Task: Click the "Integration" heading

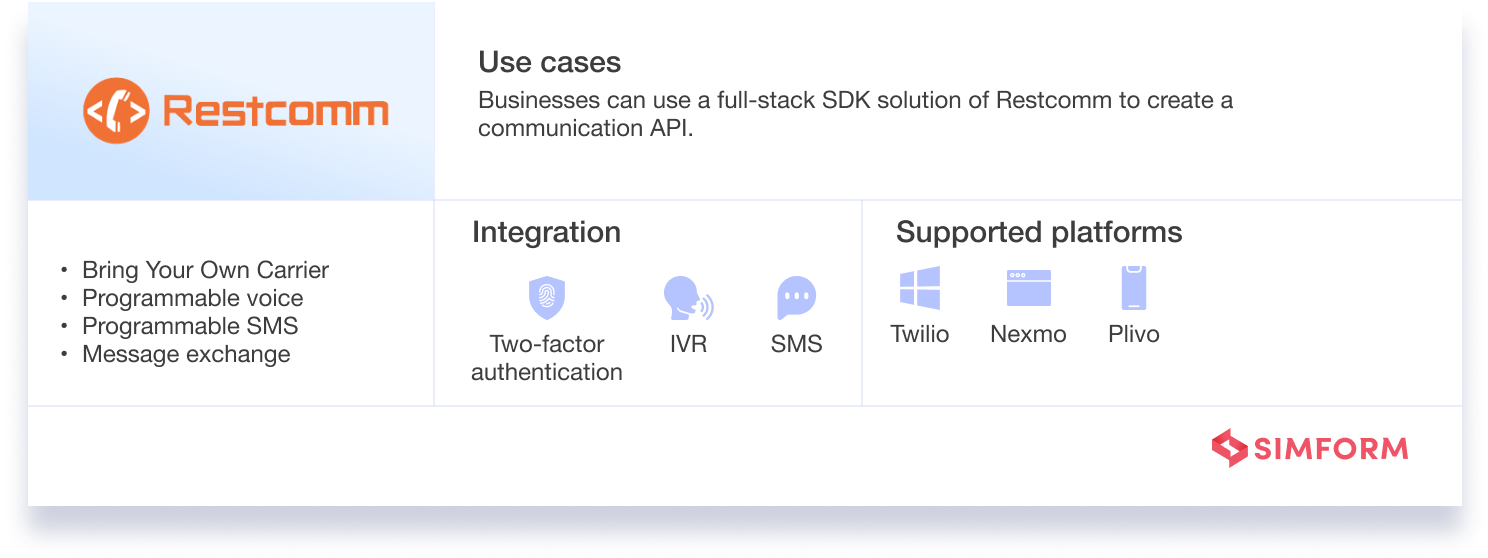Action: click(546, 233)
